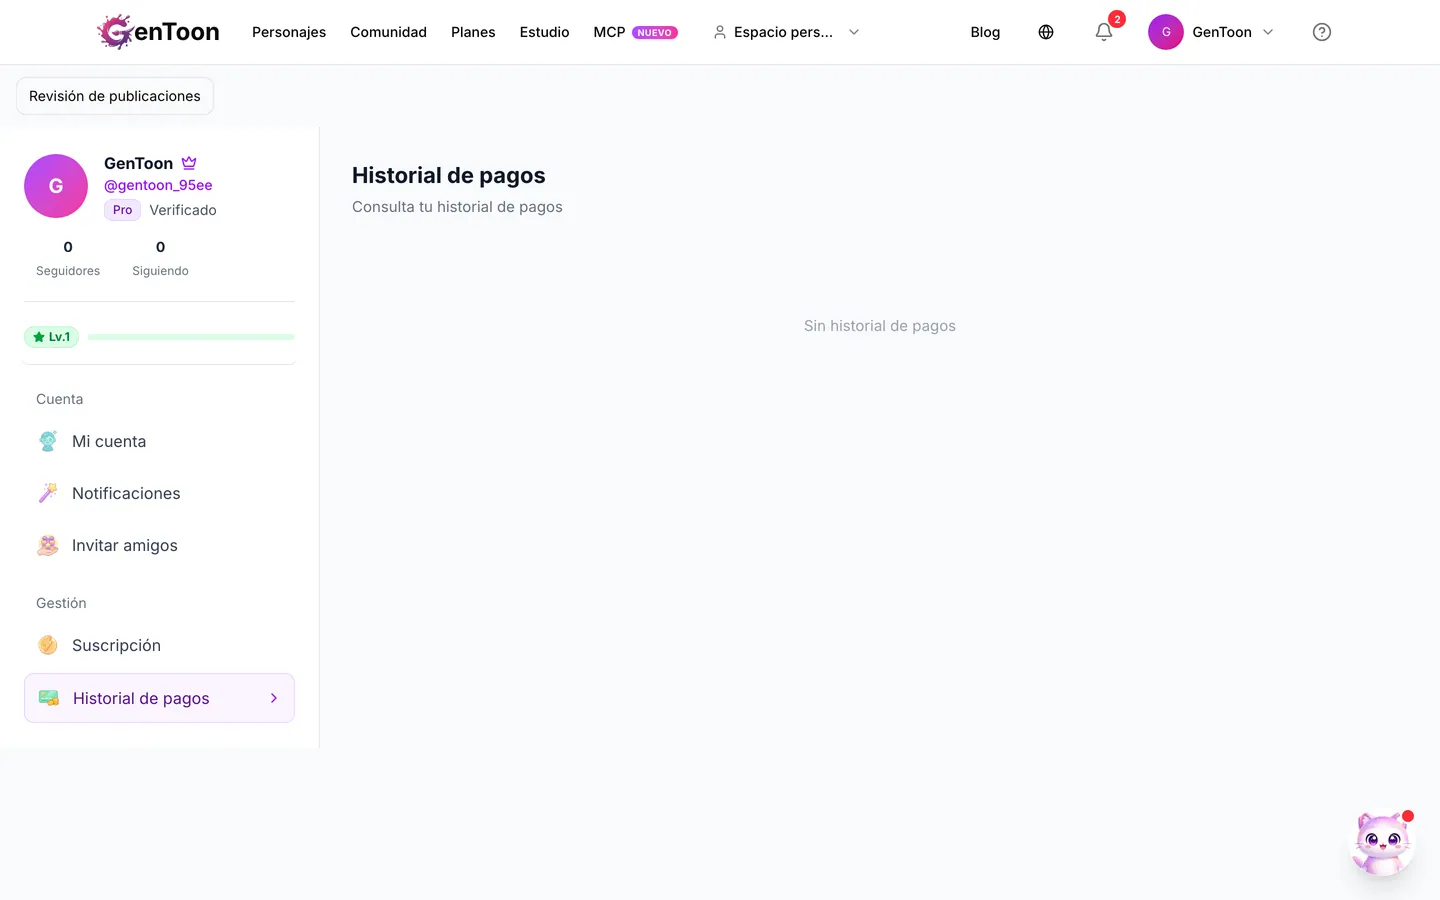View the Siguiendo count

(x=160, y=258)
